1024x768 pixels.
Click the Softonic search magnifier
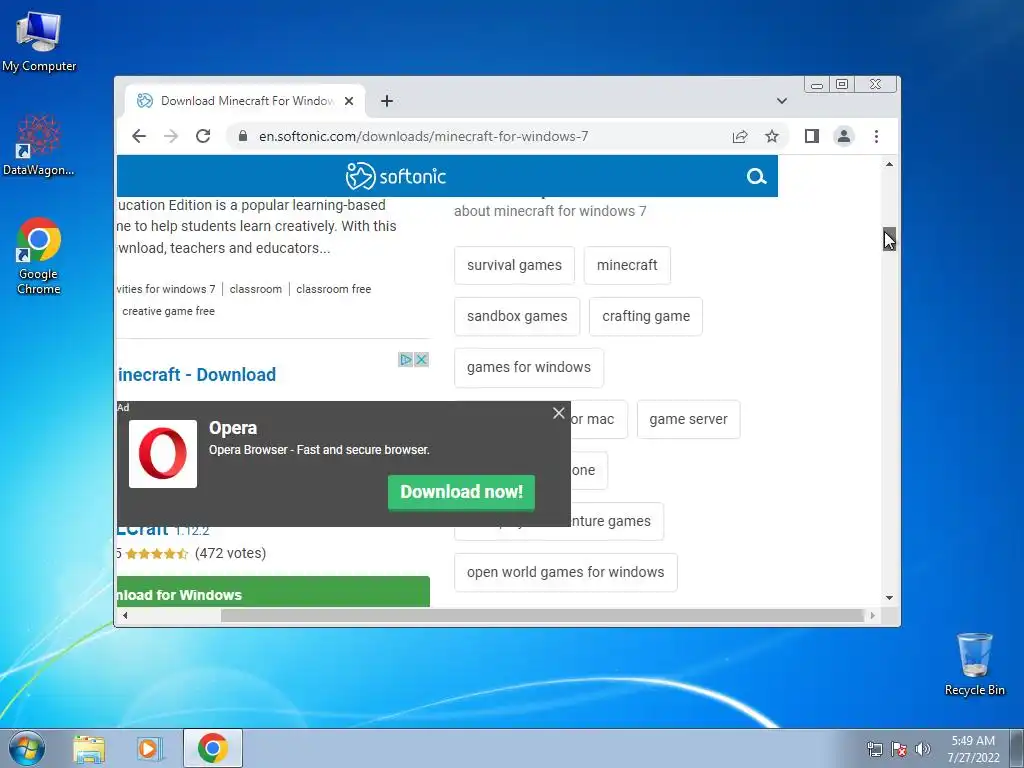coord(756,176)
